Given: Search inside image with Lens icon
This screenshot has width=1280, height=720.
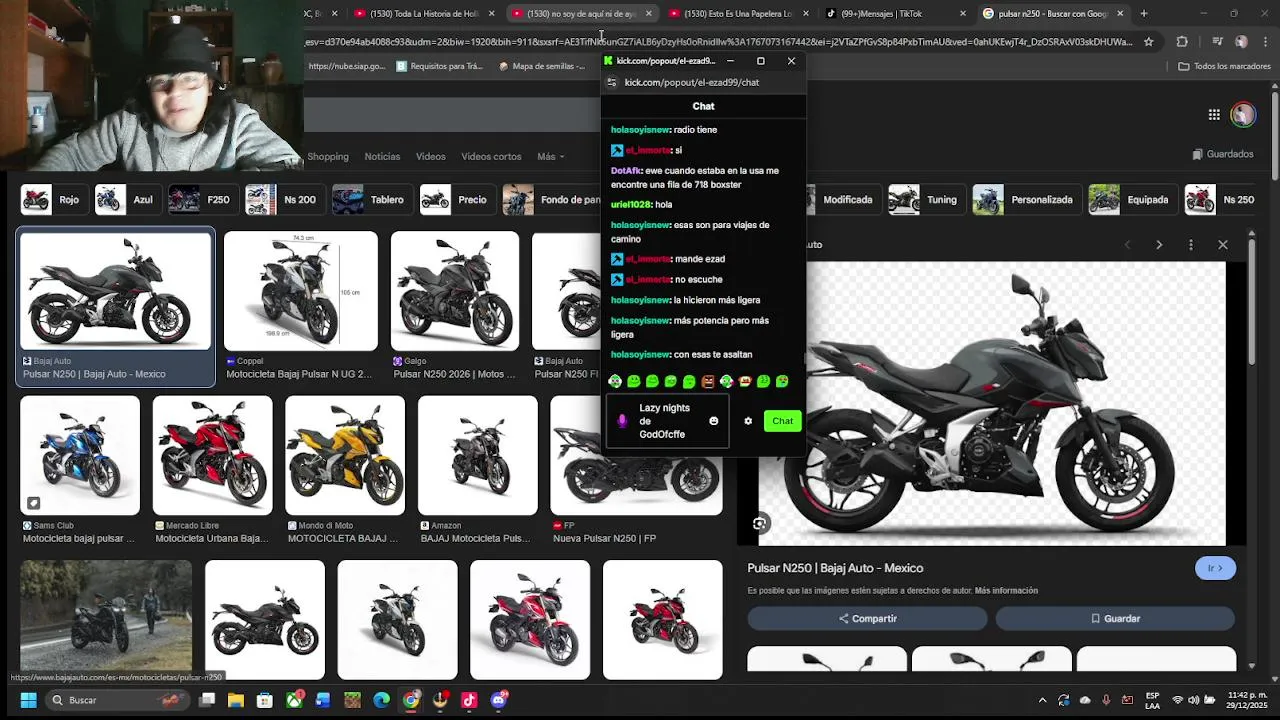Looking at the screenshot, I should pos(760,524).
